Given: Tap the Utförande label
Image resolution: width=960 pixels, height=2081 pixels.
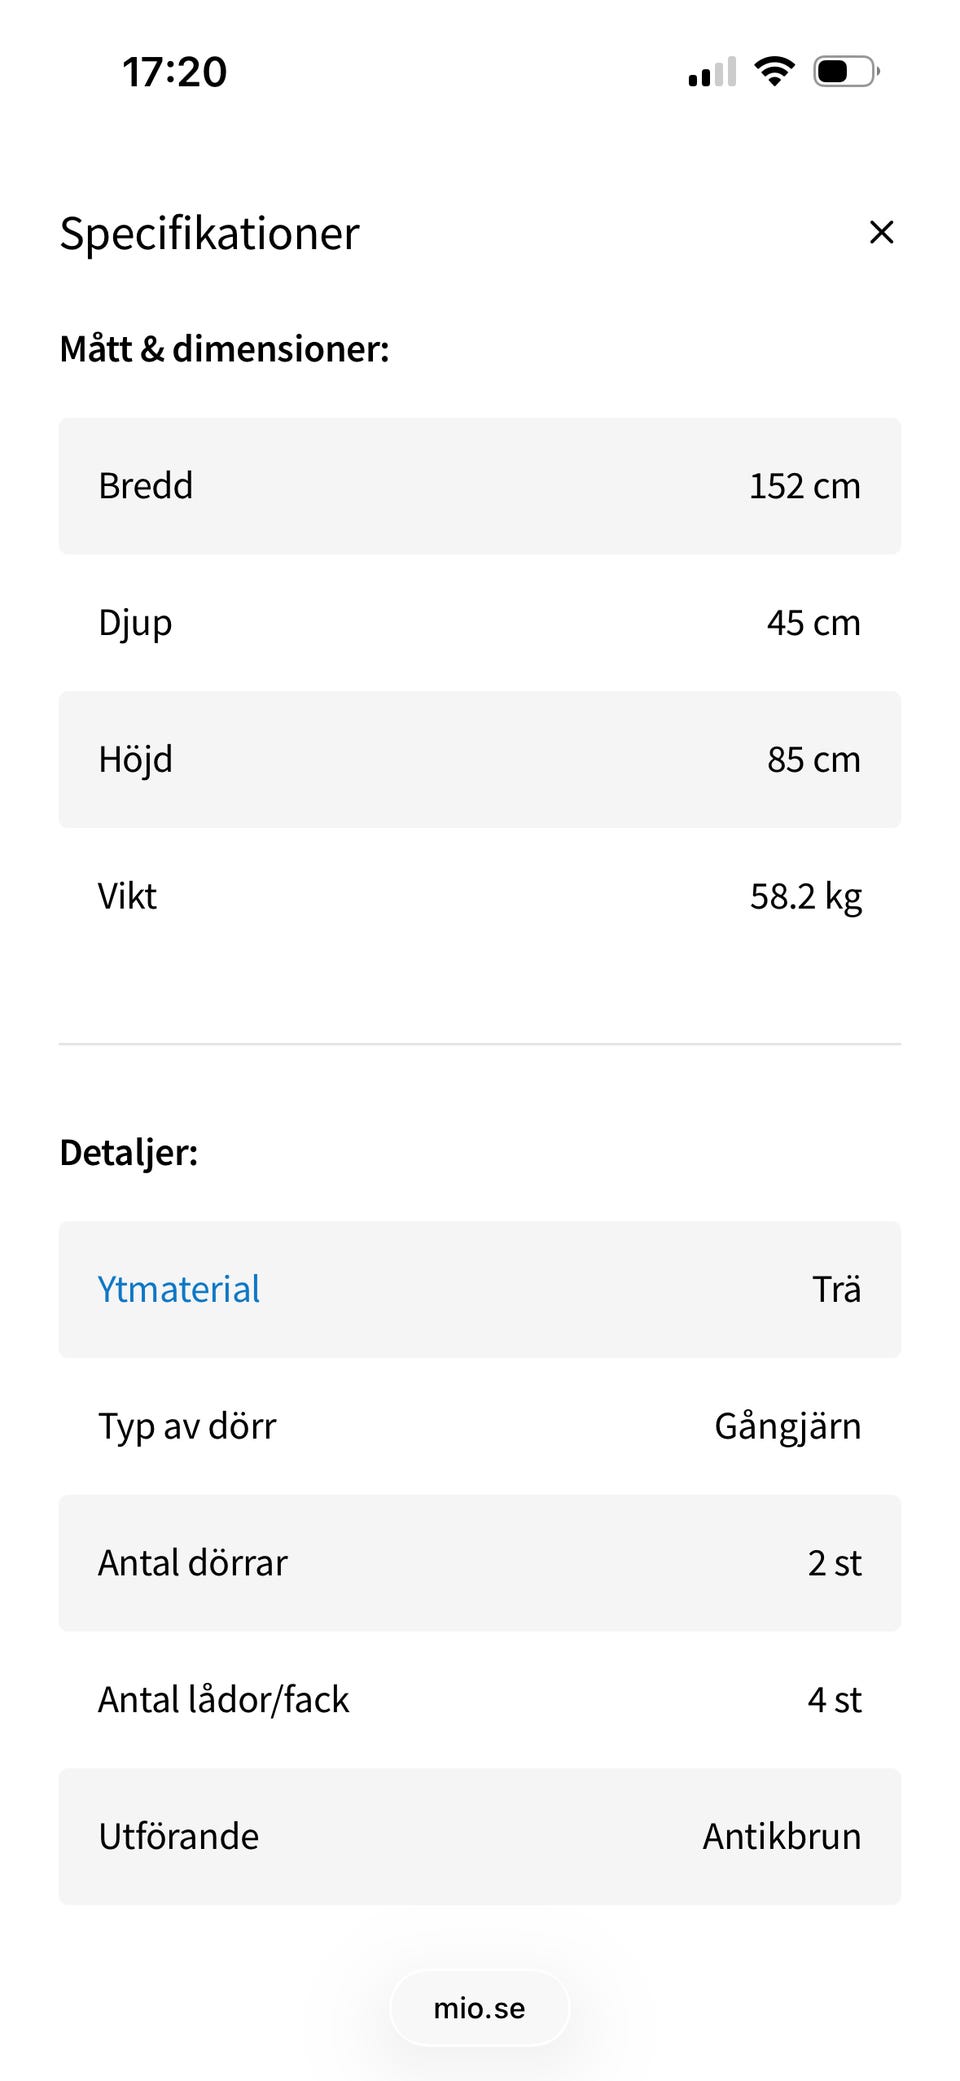Looking at the screenshot, I should click(179, 1837).
